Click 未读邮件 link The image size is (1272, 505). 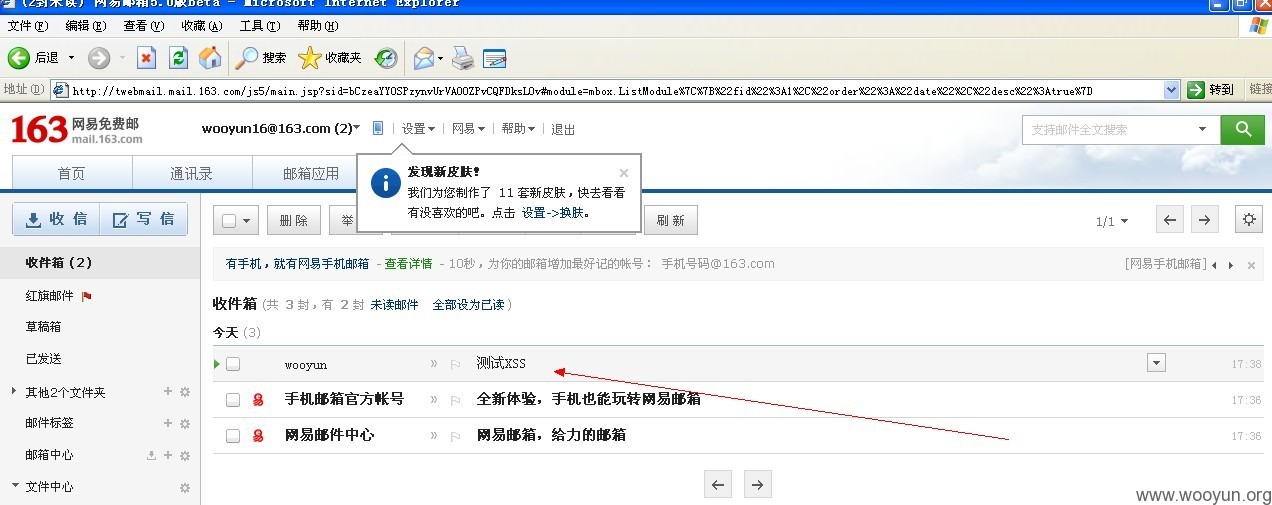(394, 304)
